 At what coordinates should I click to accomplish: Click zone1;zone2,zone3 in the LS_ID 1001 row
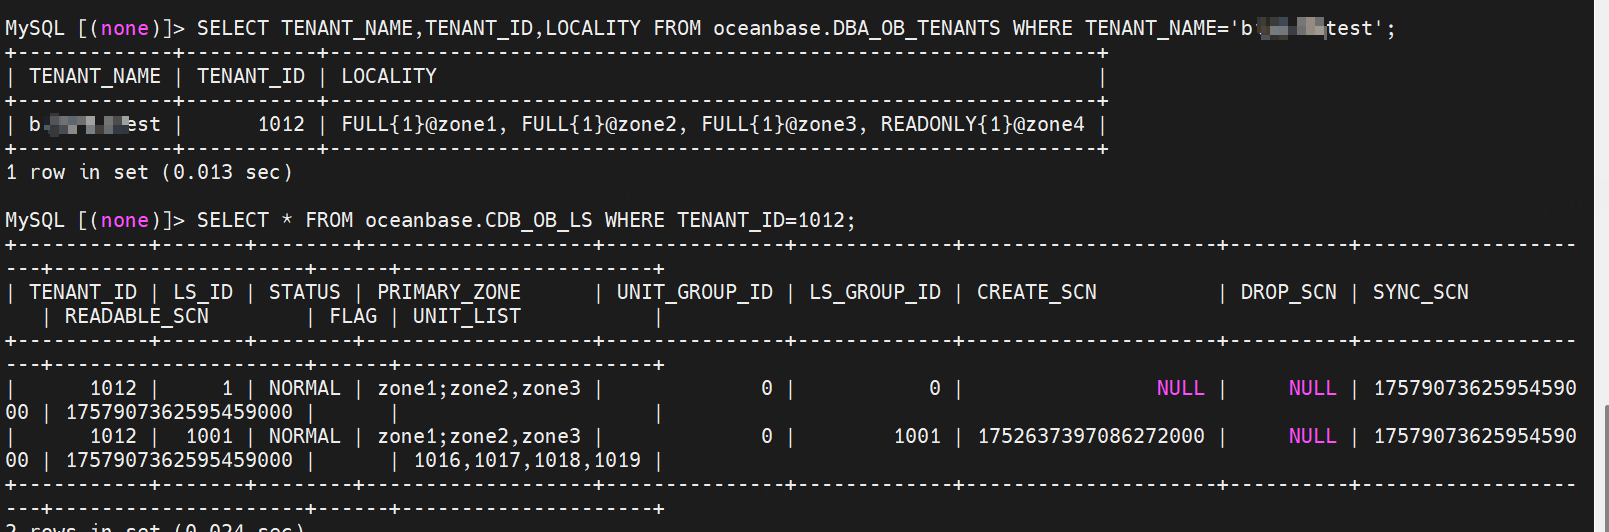pyautogui.click(x=479, y=436)
